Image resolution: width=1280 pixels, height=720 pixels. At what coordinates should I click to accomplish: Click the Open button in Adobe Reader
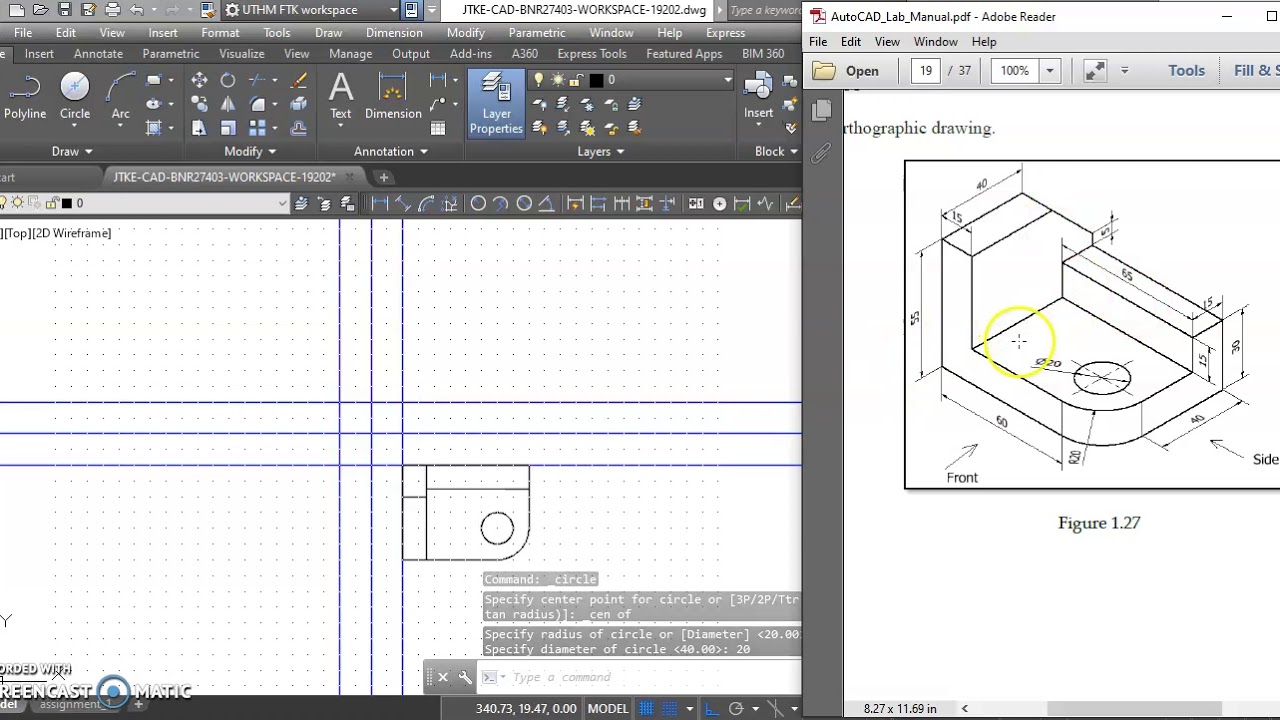pyautogui.click(x=848, y=71)
